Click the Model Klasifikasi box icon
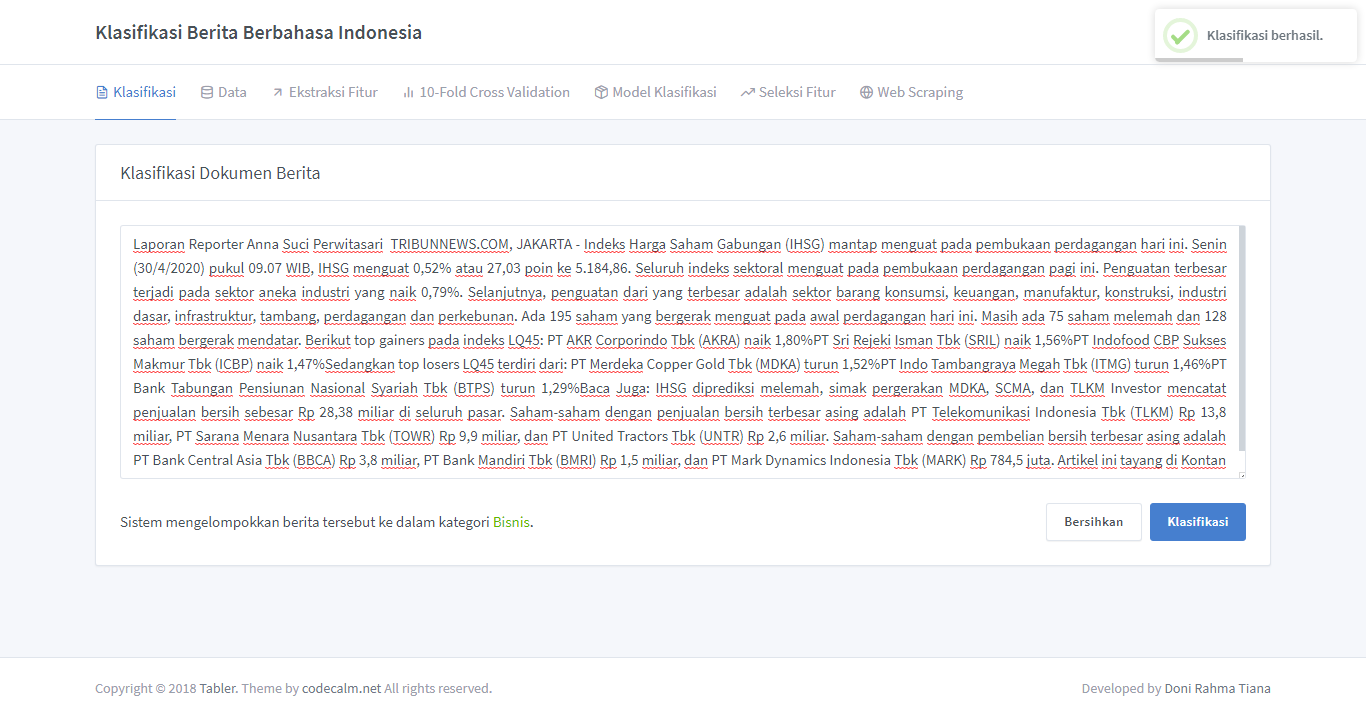Viewport: 1366px width, 719px height. [x=601, y=92]
